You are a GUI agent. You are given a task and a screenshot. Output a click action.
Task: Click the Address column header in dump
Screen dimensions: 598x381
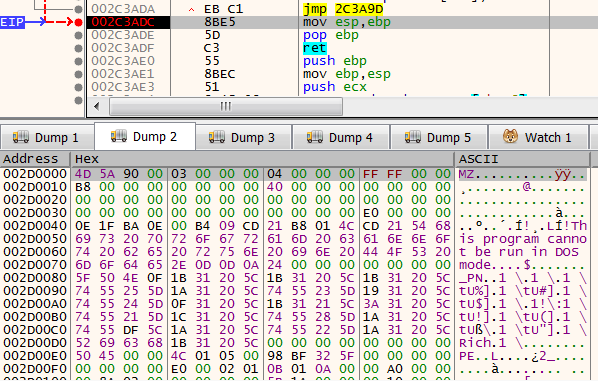35,159
